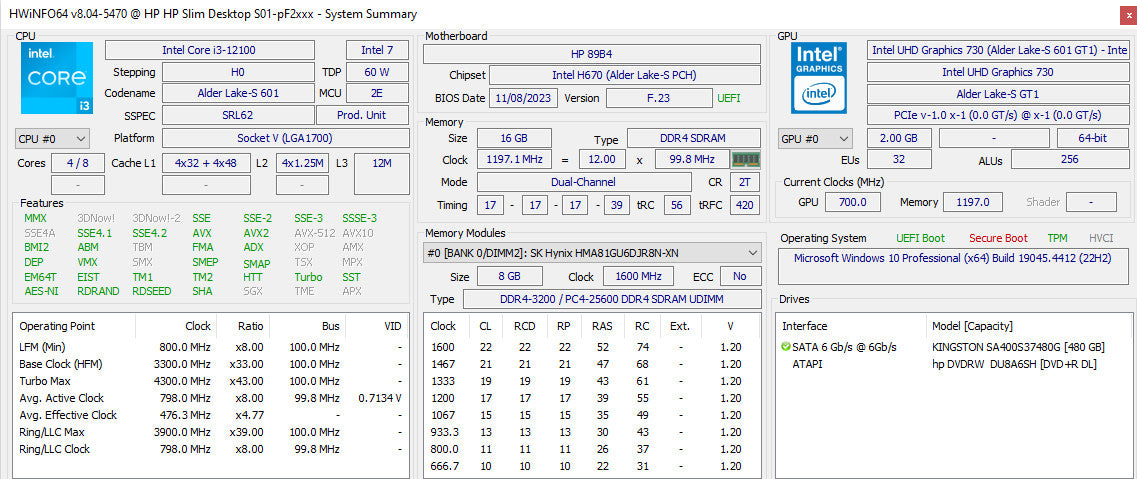Click the Socket V (LGA1700) platform field
1137x479 pixels.
click(285, 138)
